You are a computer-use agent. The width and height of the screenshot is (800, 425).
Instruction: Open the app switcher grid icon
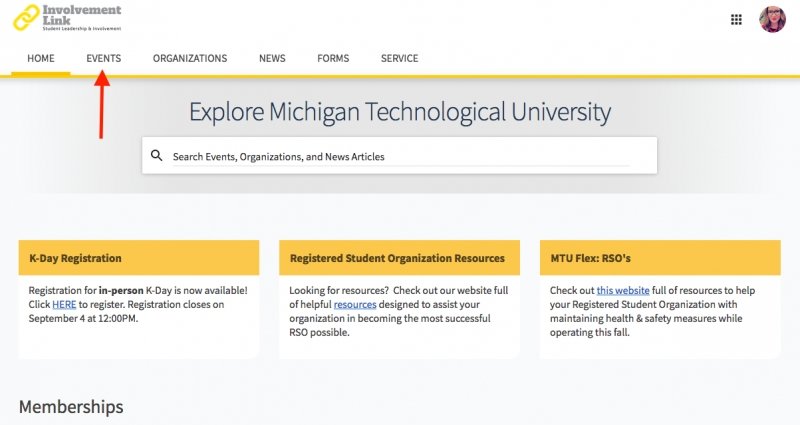(736, 20)
